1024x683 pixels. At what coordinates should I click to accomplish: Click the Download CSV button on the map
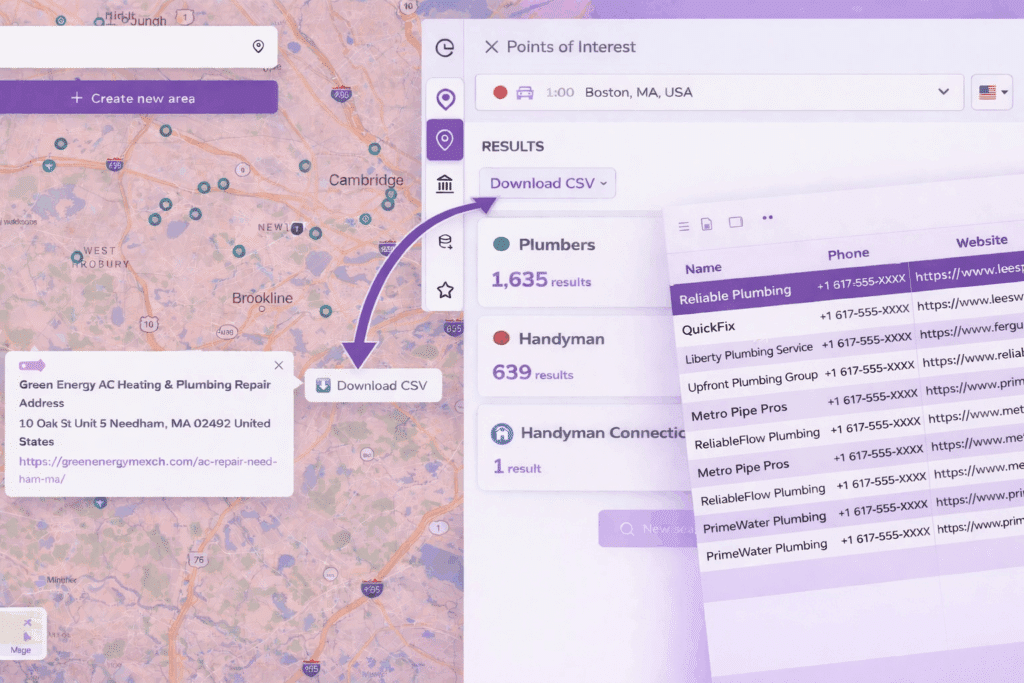point(372,385)
